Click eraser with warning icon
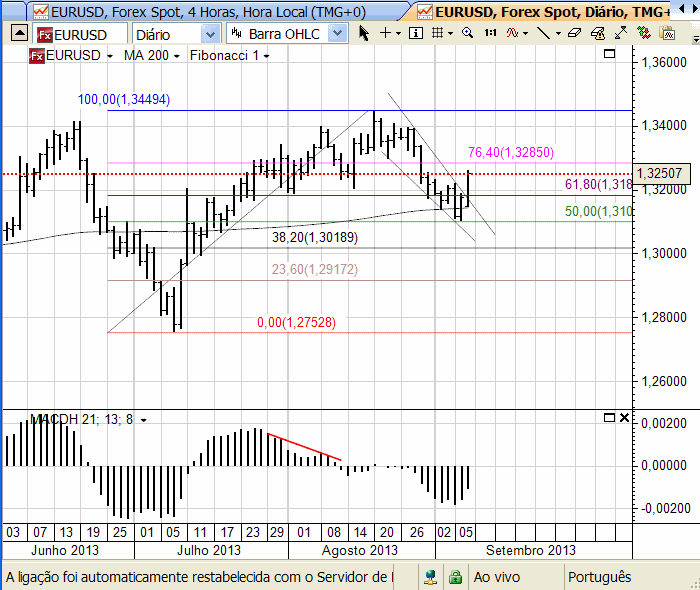This screenshot has height=590, width=700. [x=598, y=33]
